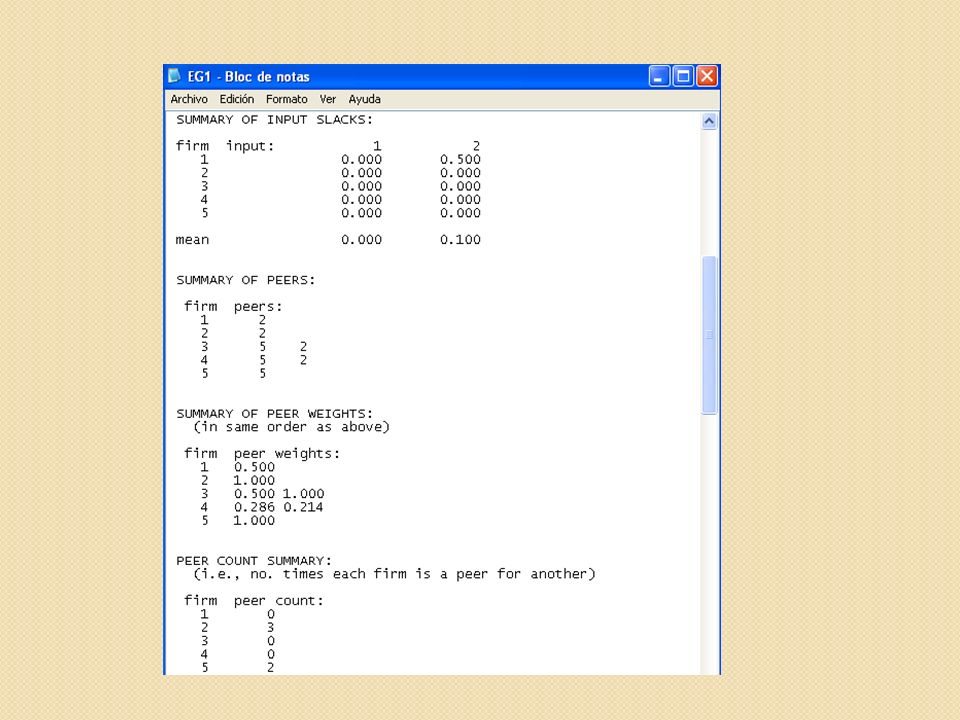
Task: Click peer weight 0.500 for firm 1
Action: (254, 467)
